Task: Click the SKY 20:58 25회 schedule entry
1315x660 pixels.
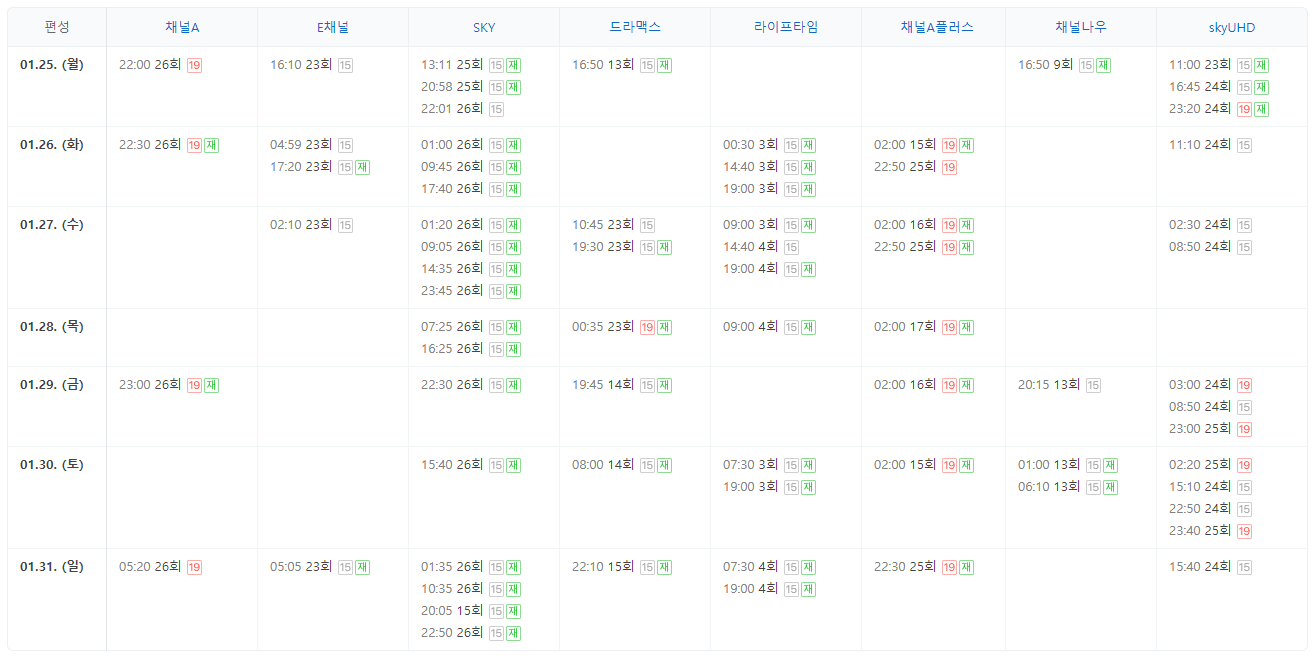Action: click(x=470, y=87)
